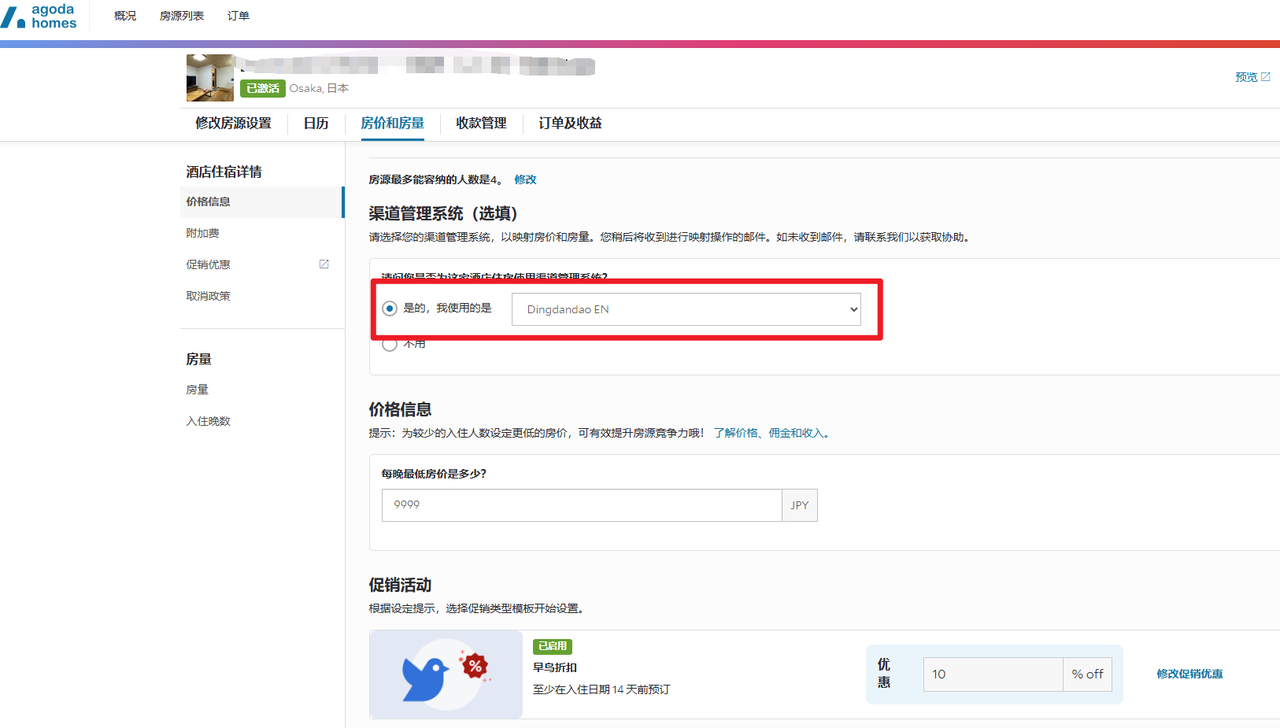Open the 订单及收益 tab
This screenshot has height=728, width=1280.
pos(570,123)
